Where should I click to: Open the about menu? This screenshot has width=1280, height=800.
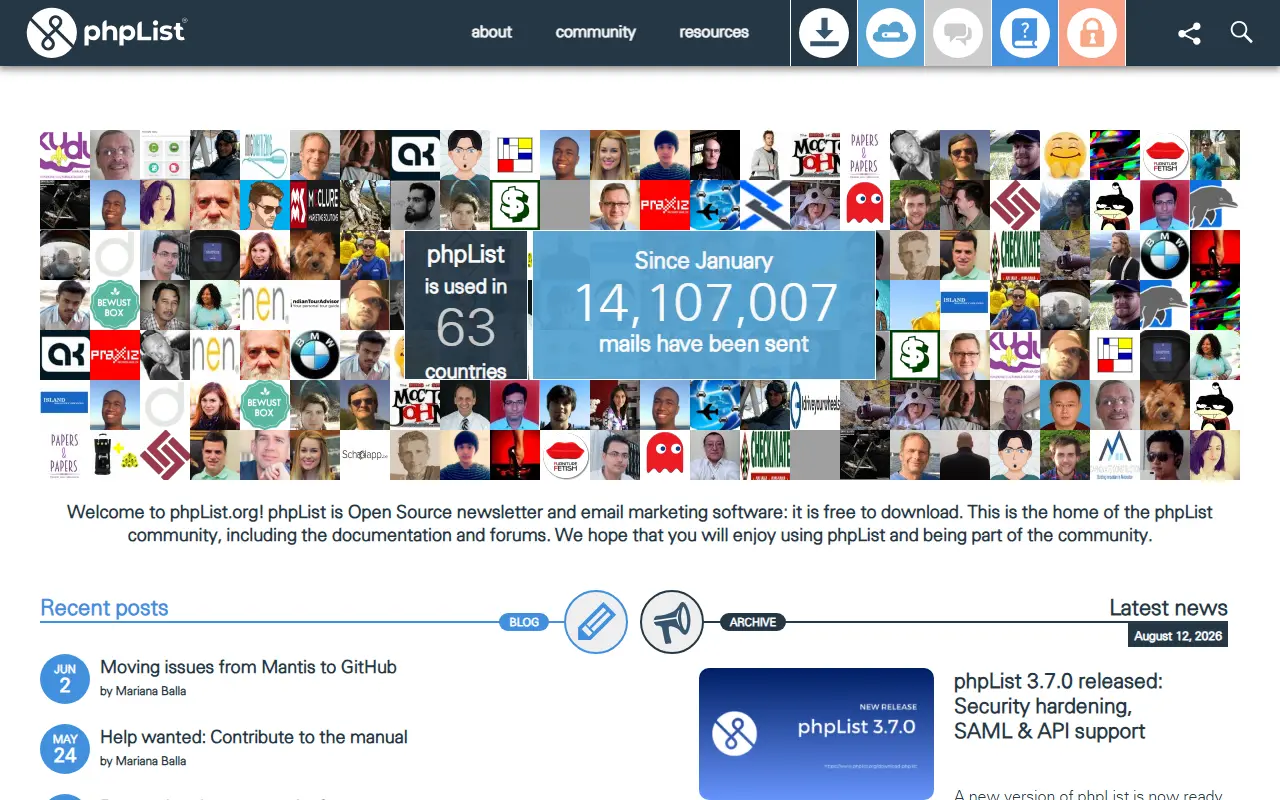click(x=492, y=32)
